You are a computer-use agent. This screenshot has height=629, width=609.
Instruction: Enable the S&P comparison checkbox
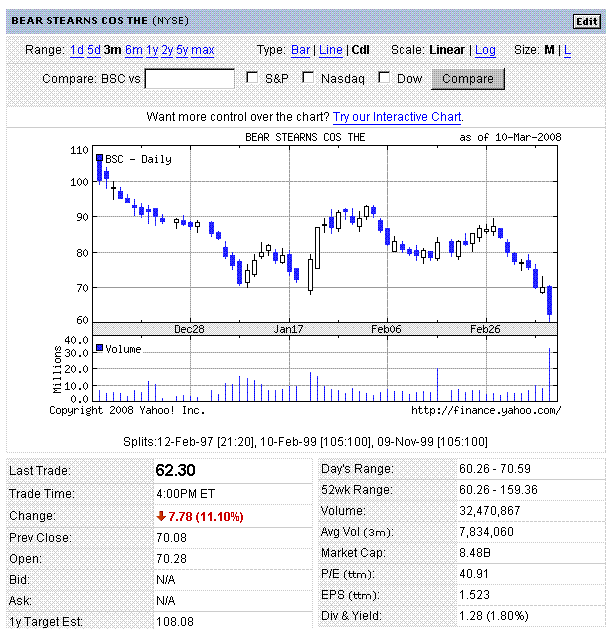click(x=252, y=78)
